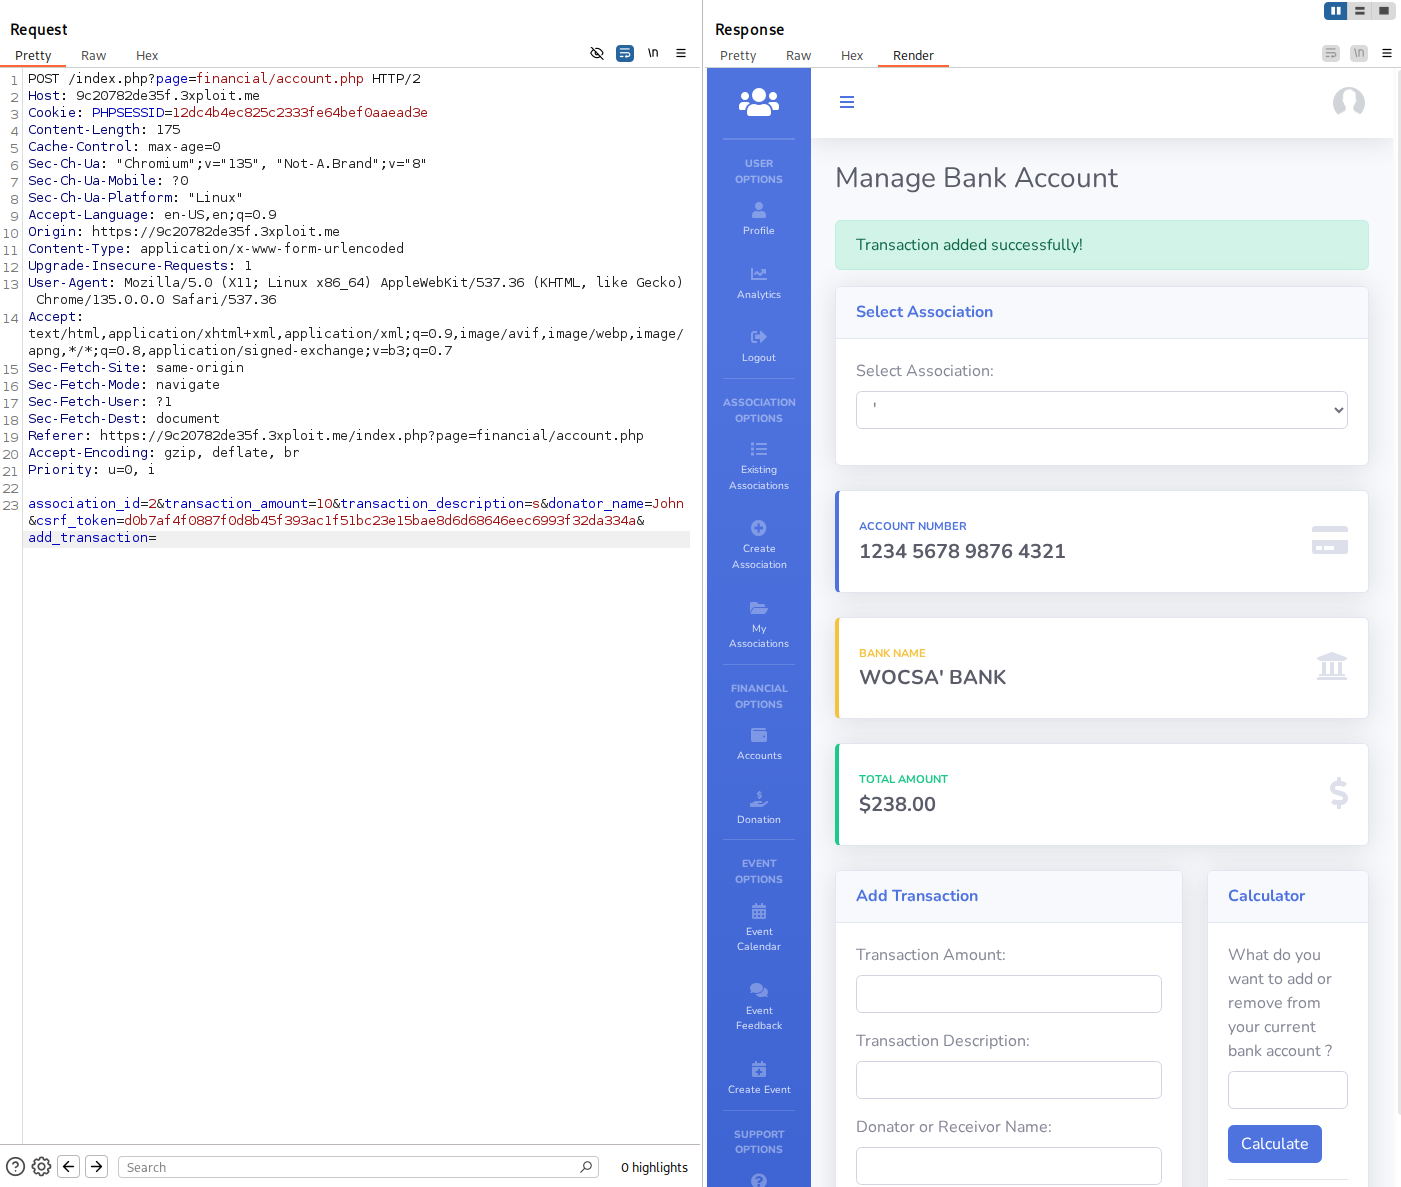Toggle request line wrap icon
The image size is (1401, 1187).
[625, 53]
